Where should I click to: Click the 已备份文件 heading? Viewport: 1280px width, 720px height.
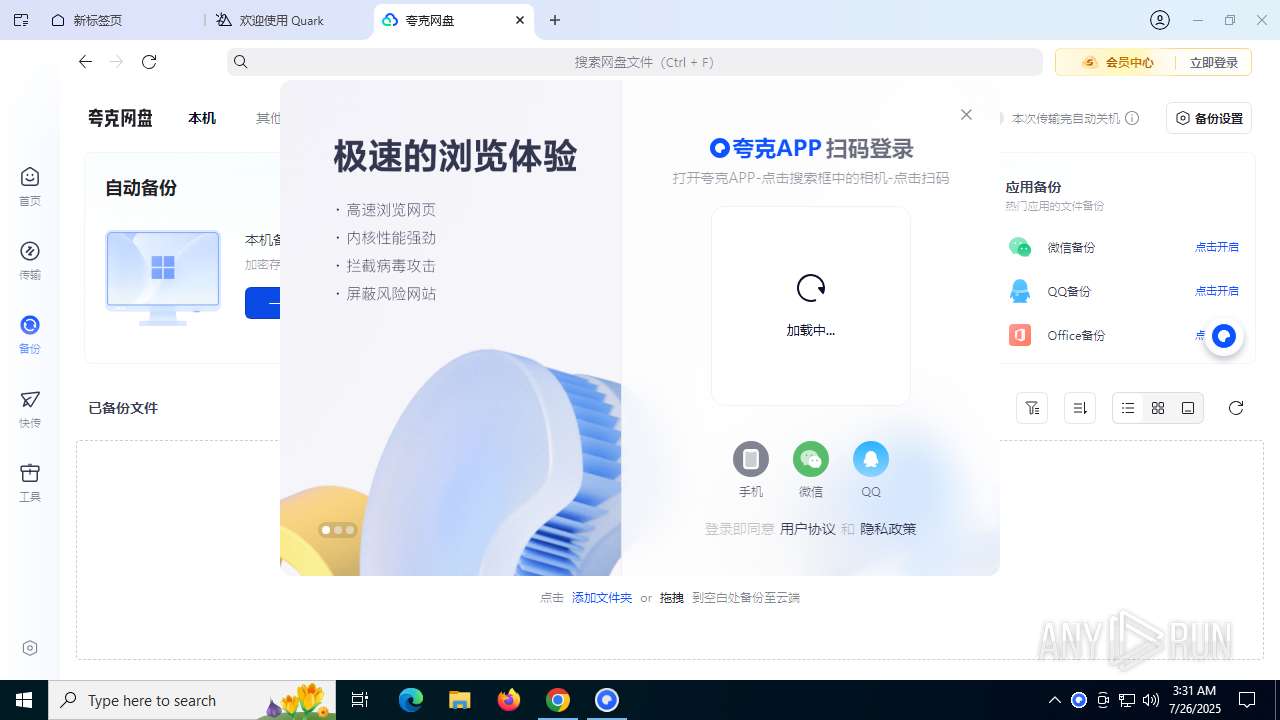click(x=123, y=408)
